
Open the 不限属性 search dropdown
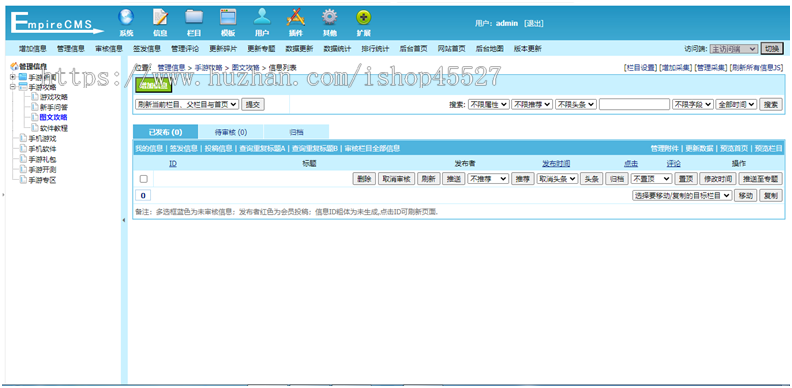click(489, 105)
